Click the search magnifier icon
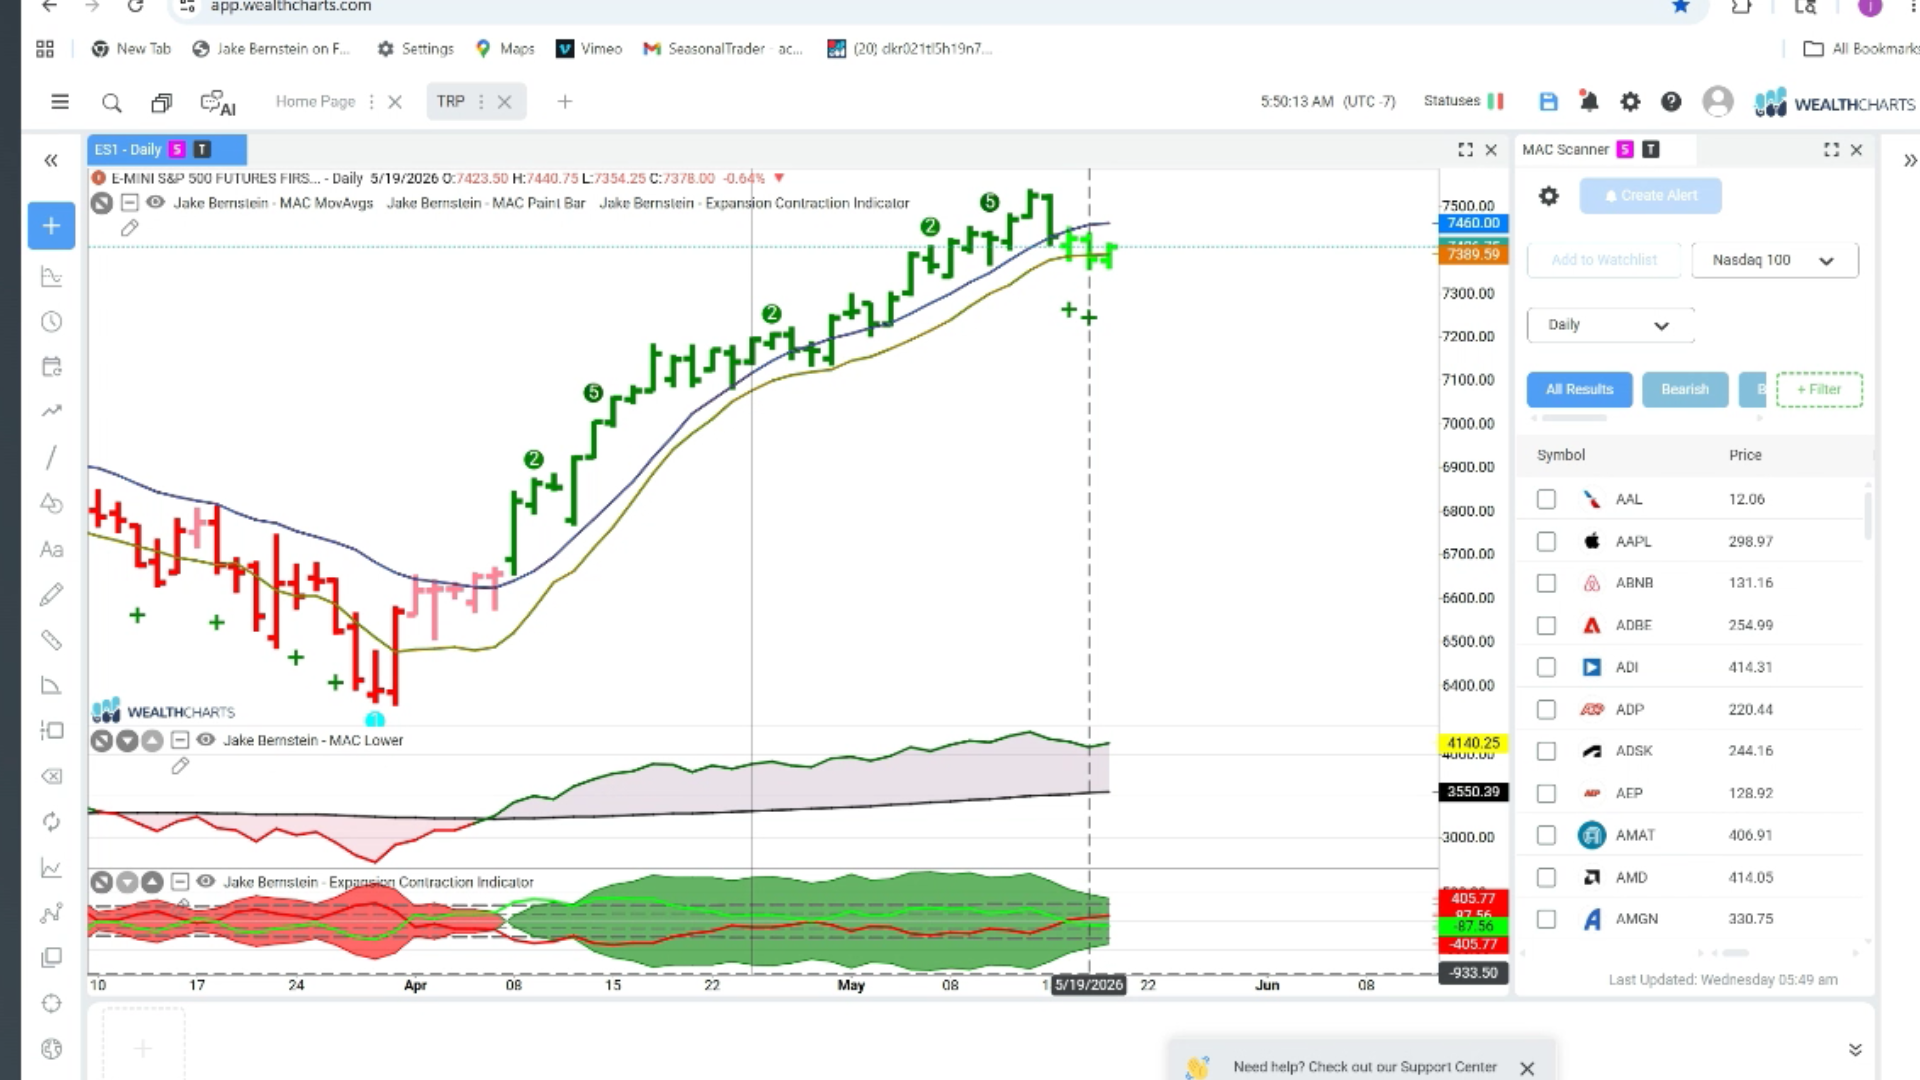This screenshot has height=1080, width=1920. coord(112,103)
